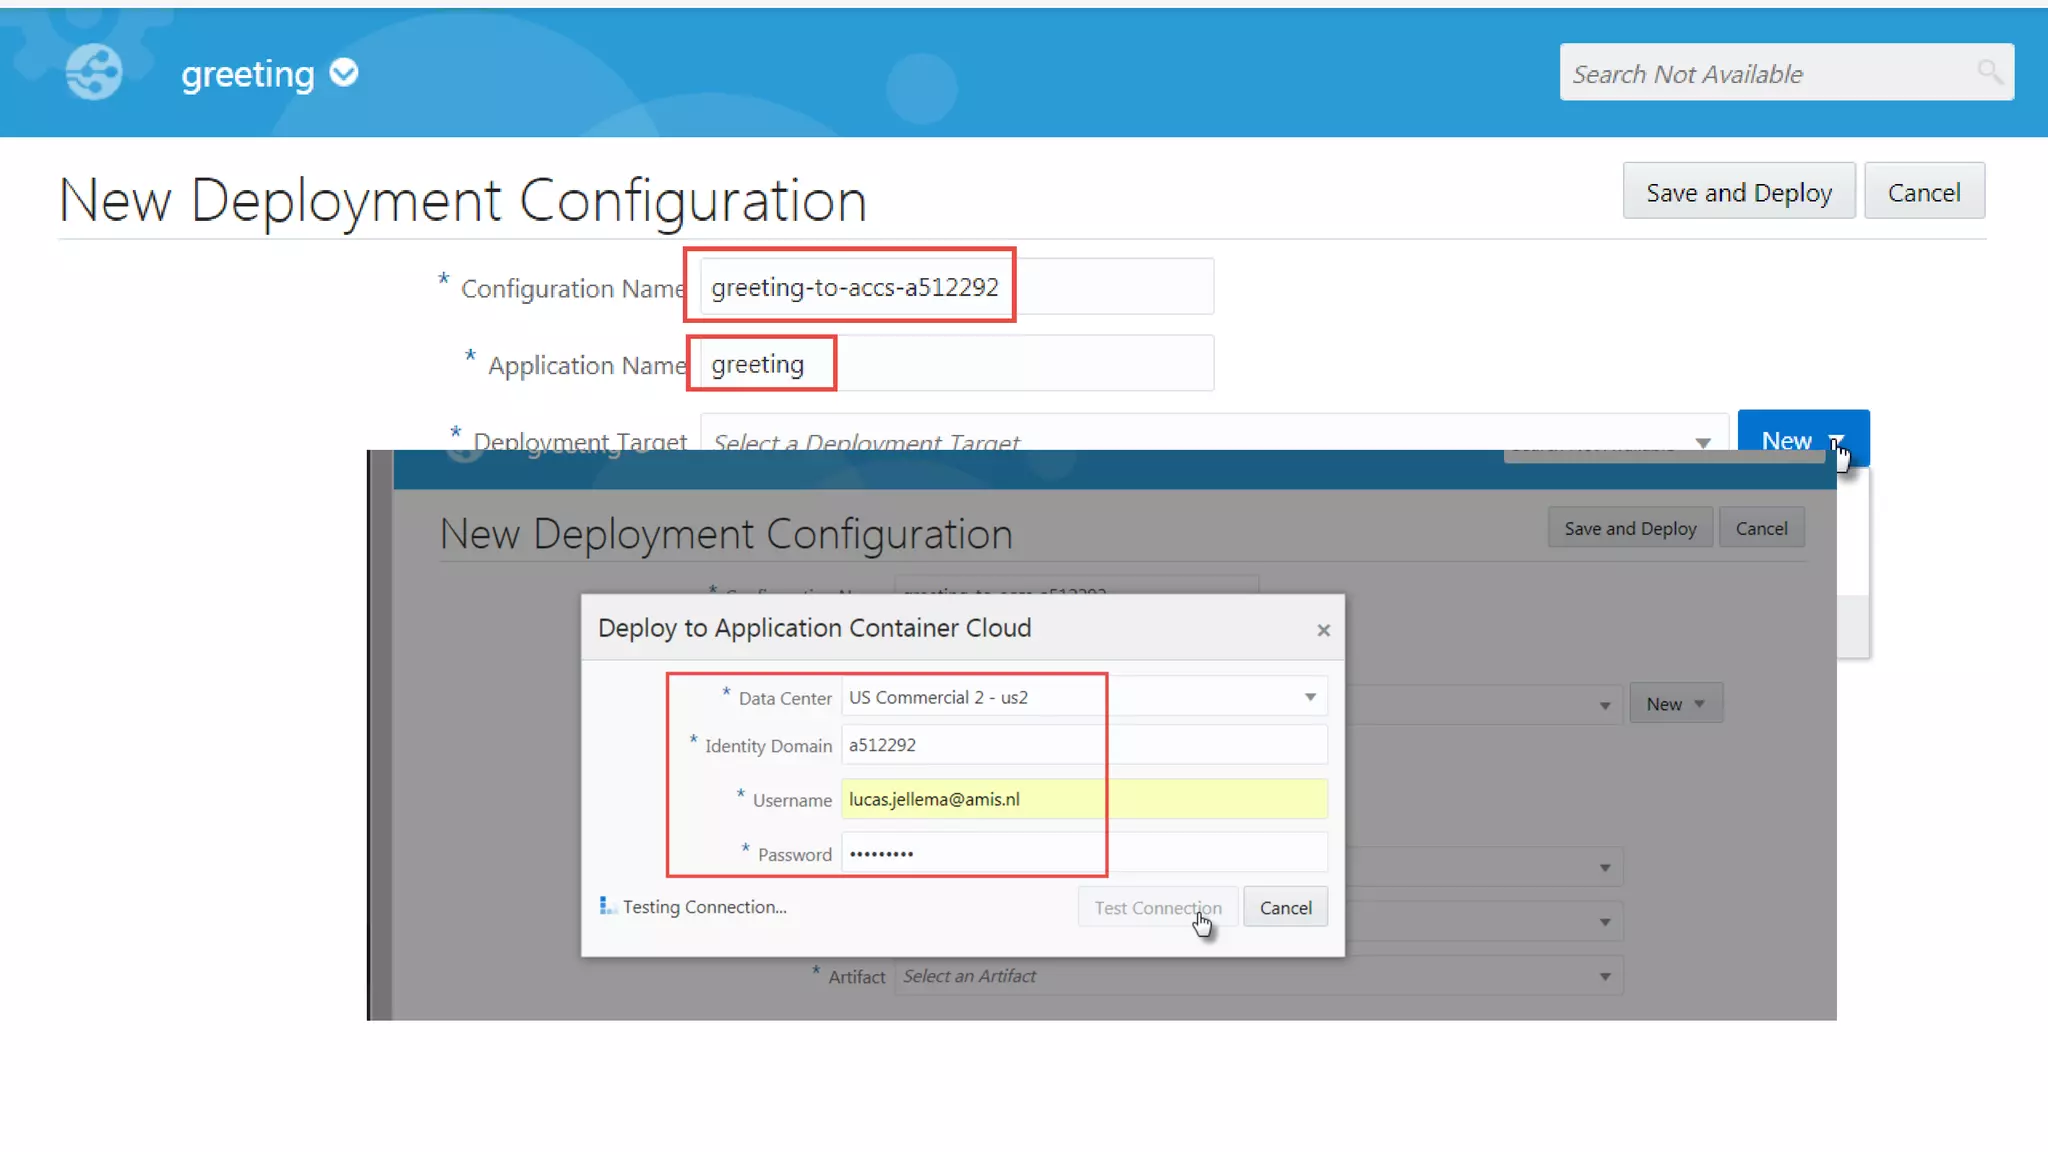Click top Save and Deploy button
Screen dimensions: 2048x1152
1738,192
